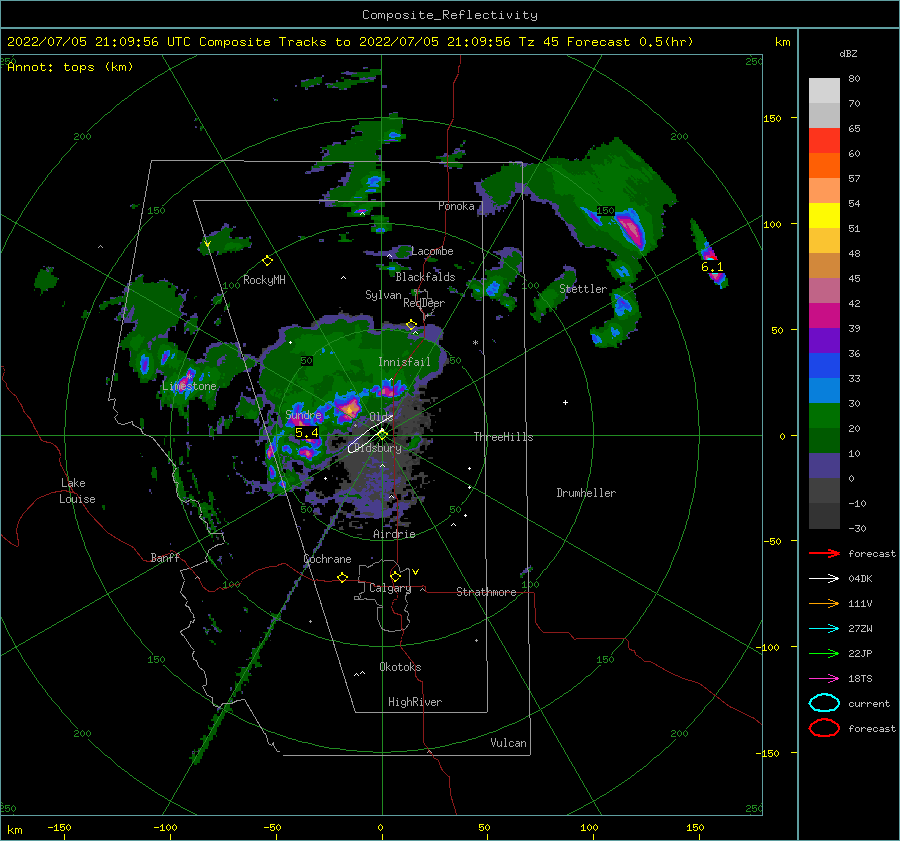
Task: Click the Composite_Reflectivity title
Action: click(450, 15)
